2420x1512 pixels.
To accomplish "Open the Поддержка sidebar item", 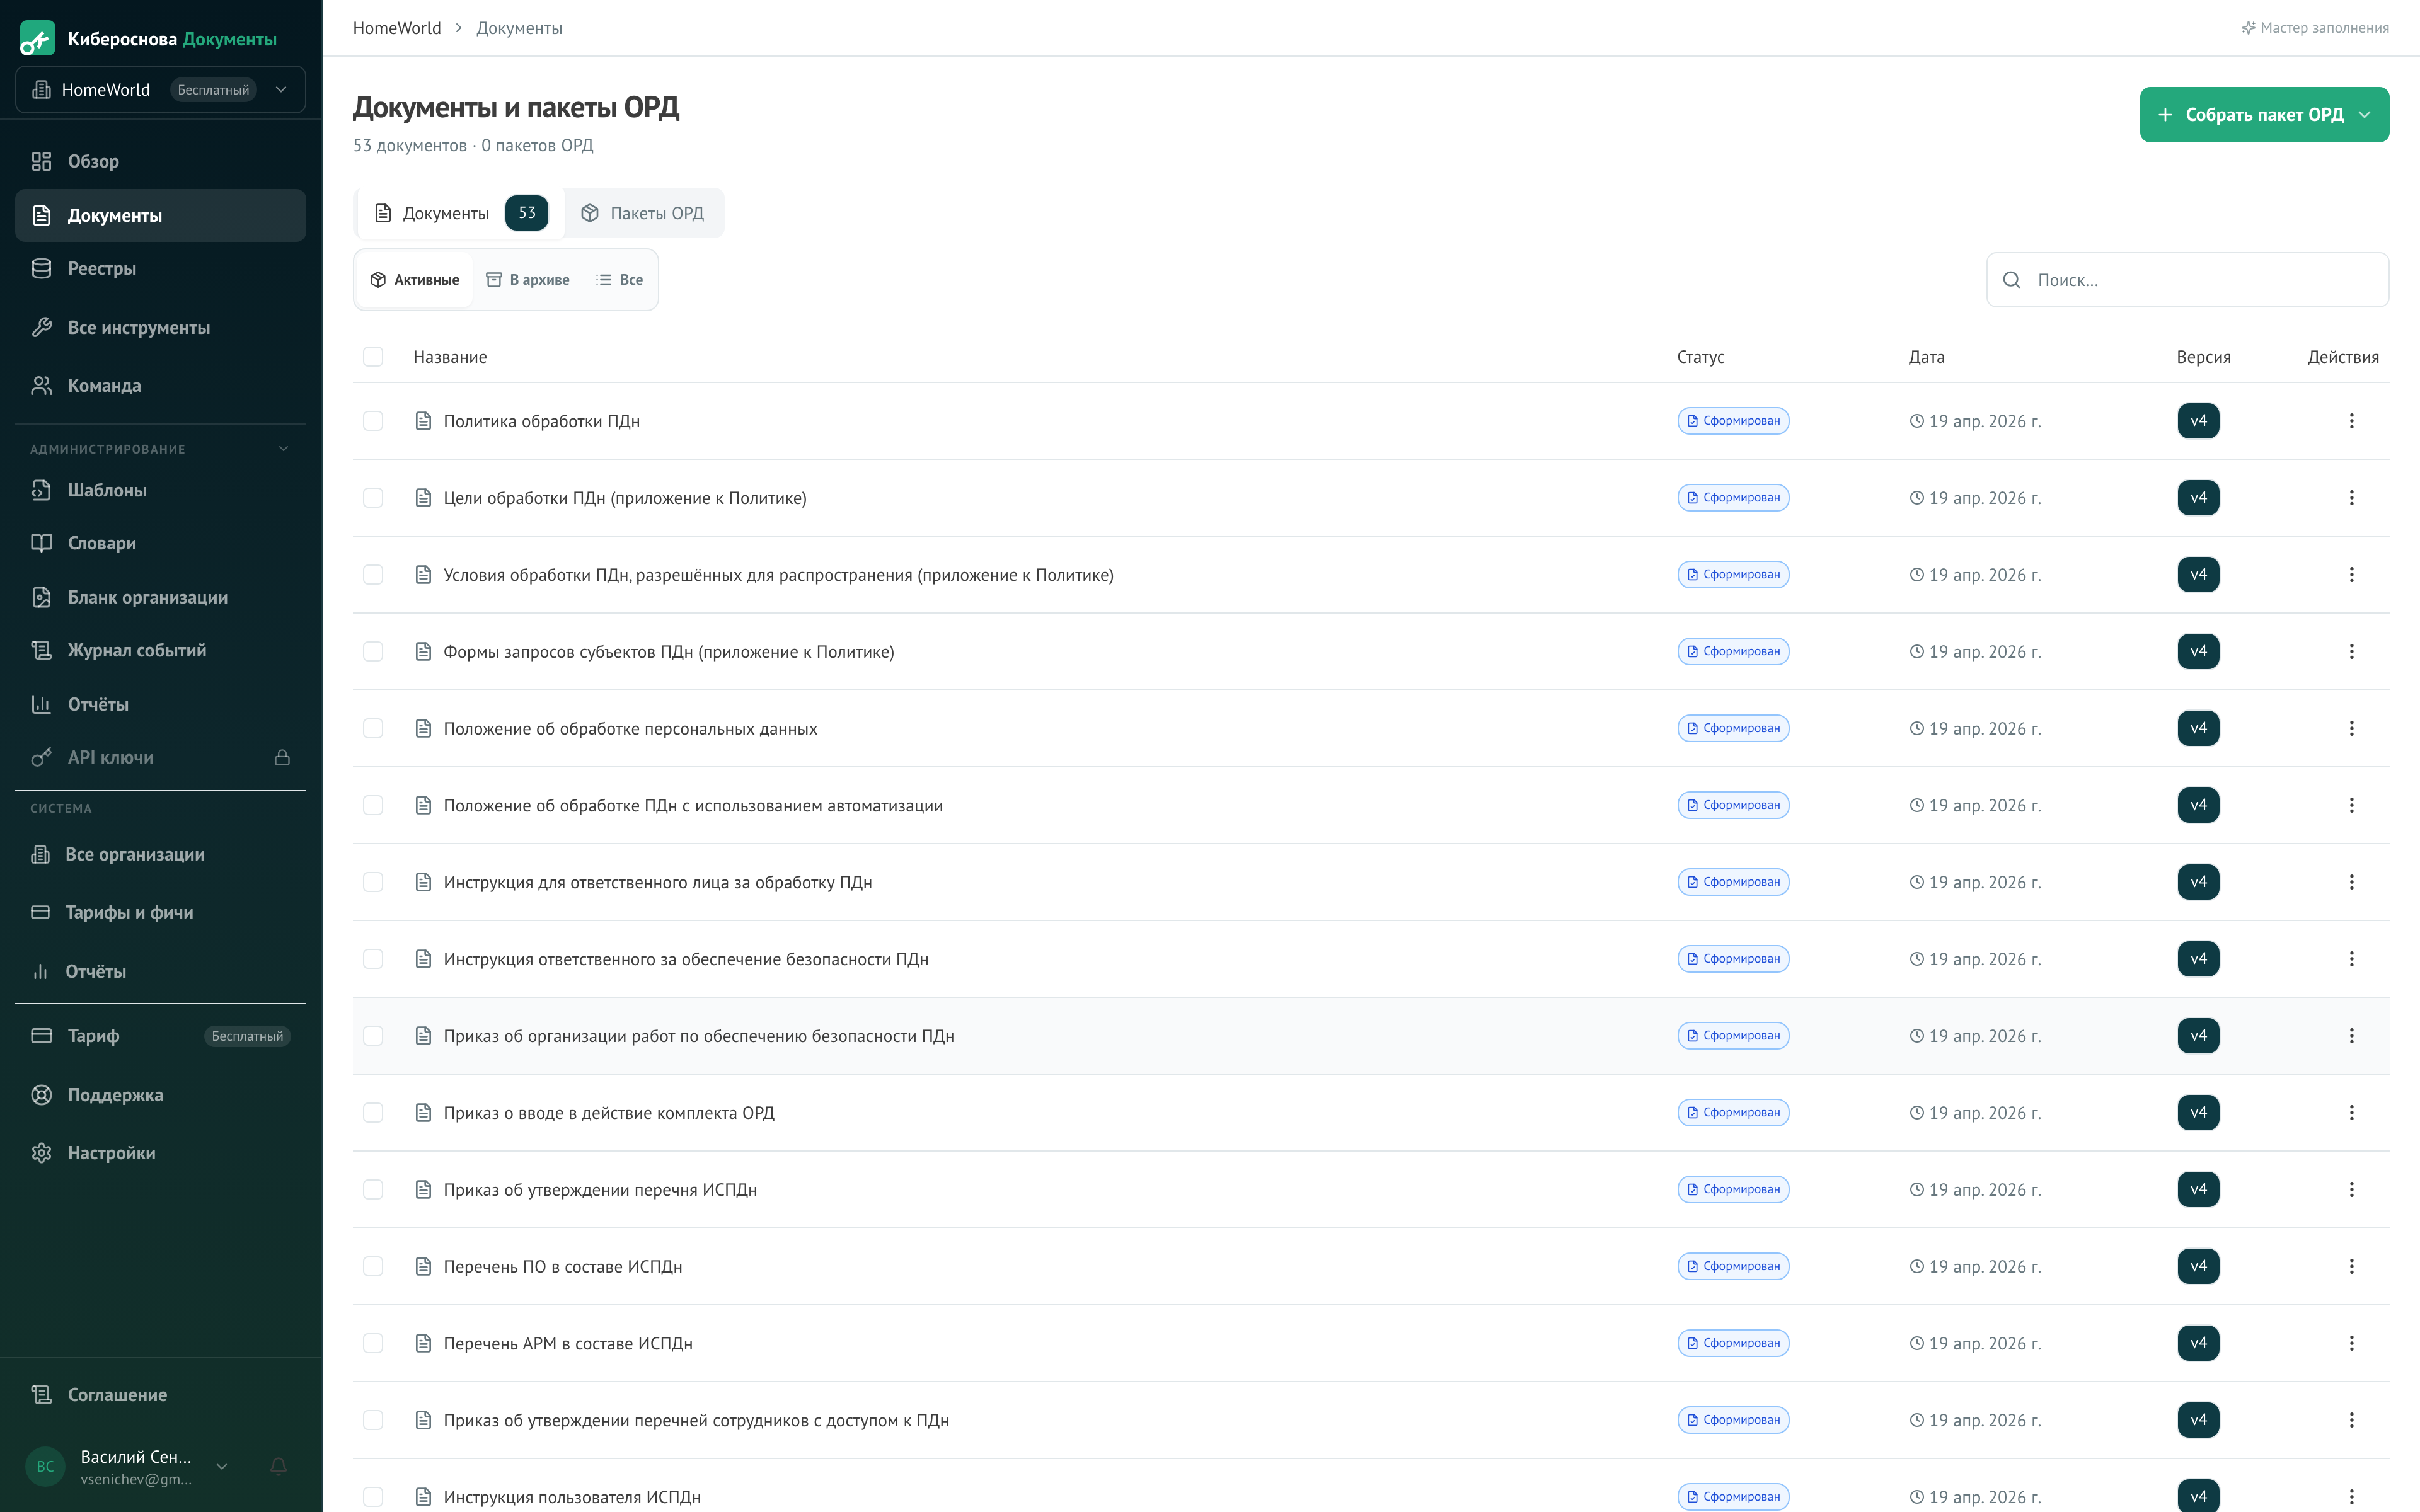I will [x=115, y=1094].
